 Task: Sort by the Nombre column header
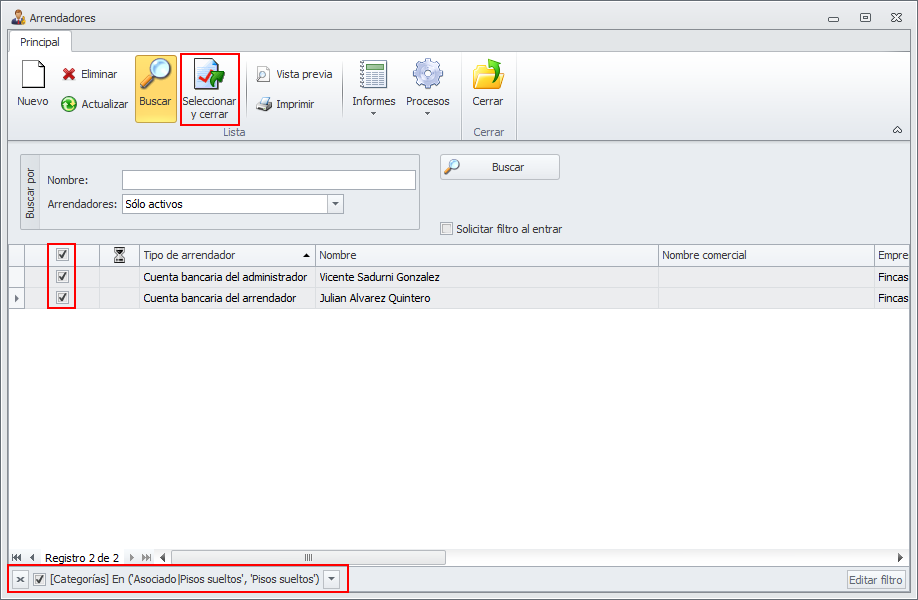click(x=487, y=255)
